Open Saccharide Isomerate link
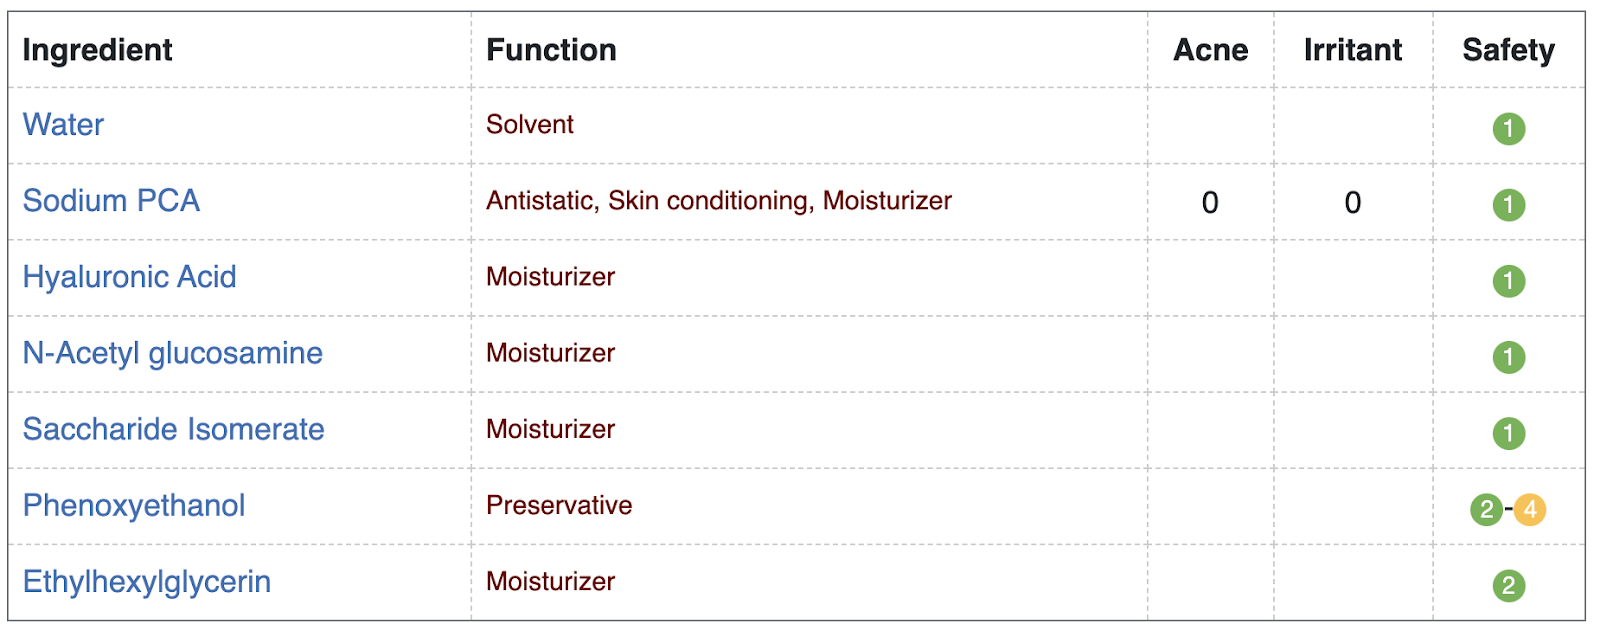 pos(173,429)
